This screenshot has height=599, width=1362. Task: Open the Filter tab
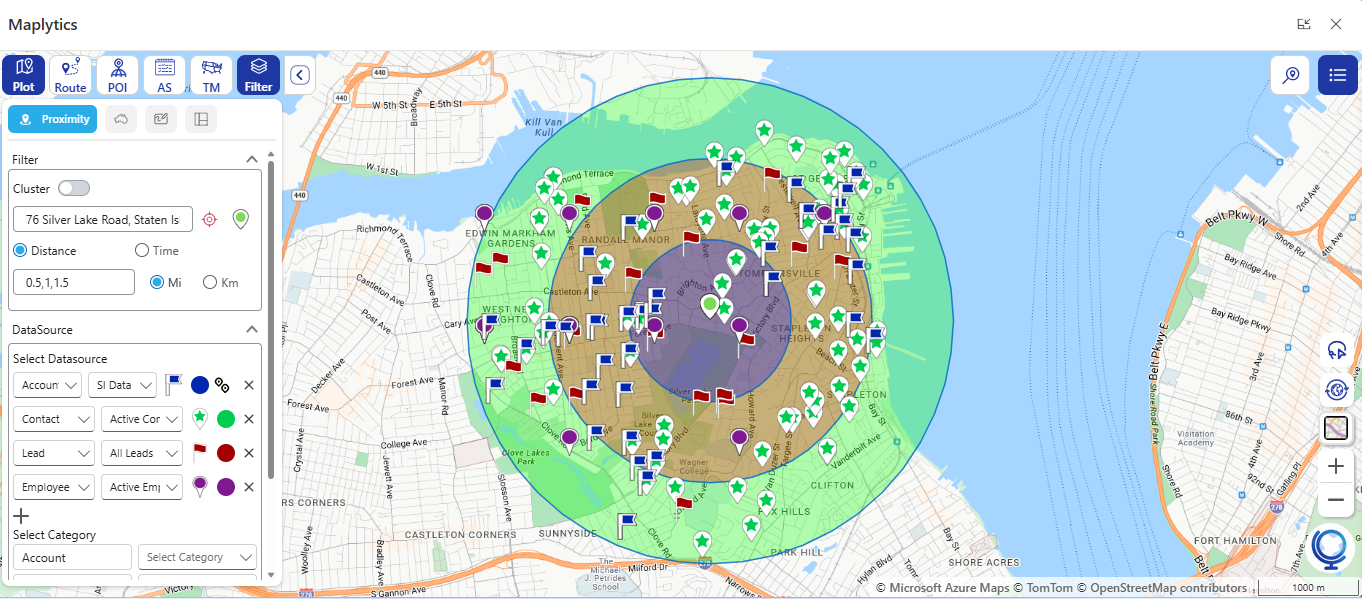[258, 75]
